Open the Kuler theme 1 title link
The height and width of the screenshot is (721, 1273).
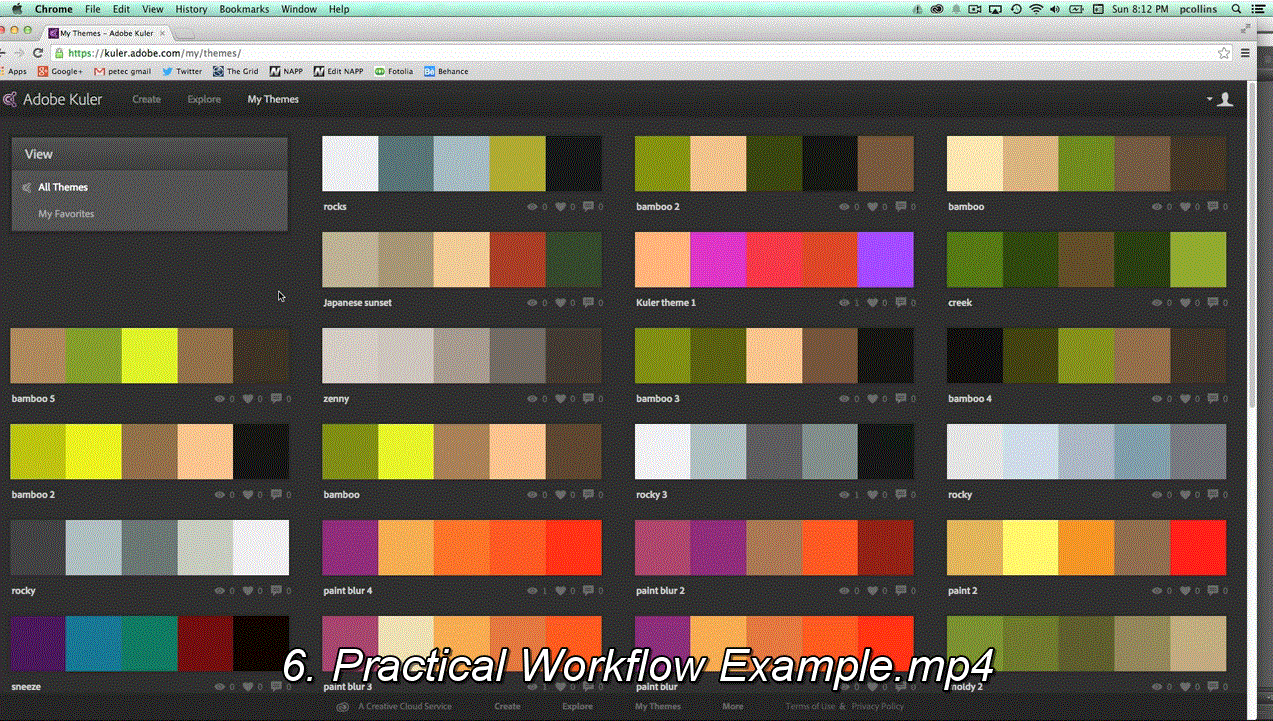(x=665, y=303)
